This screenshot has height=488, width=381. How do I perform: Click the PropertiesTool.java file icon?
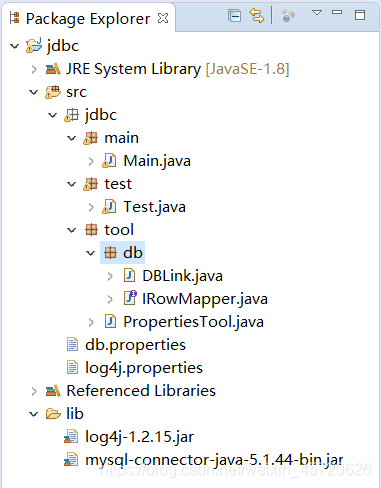point(110,322)
